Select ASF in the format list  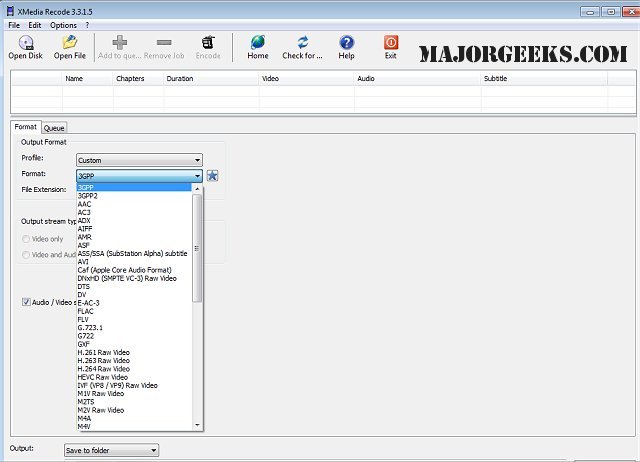(134, 245)
